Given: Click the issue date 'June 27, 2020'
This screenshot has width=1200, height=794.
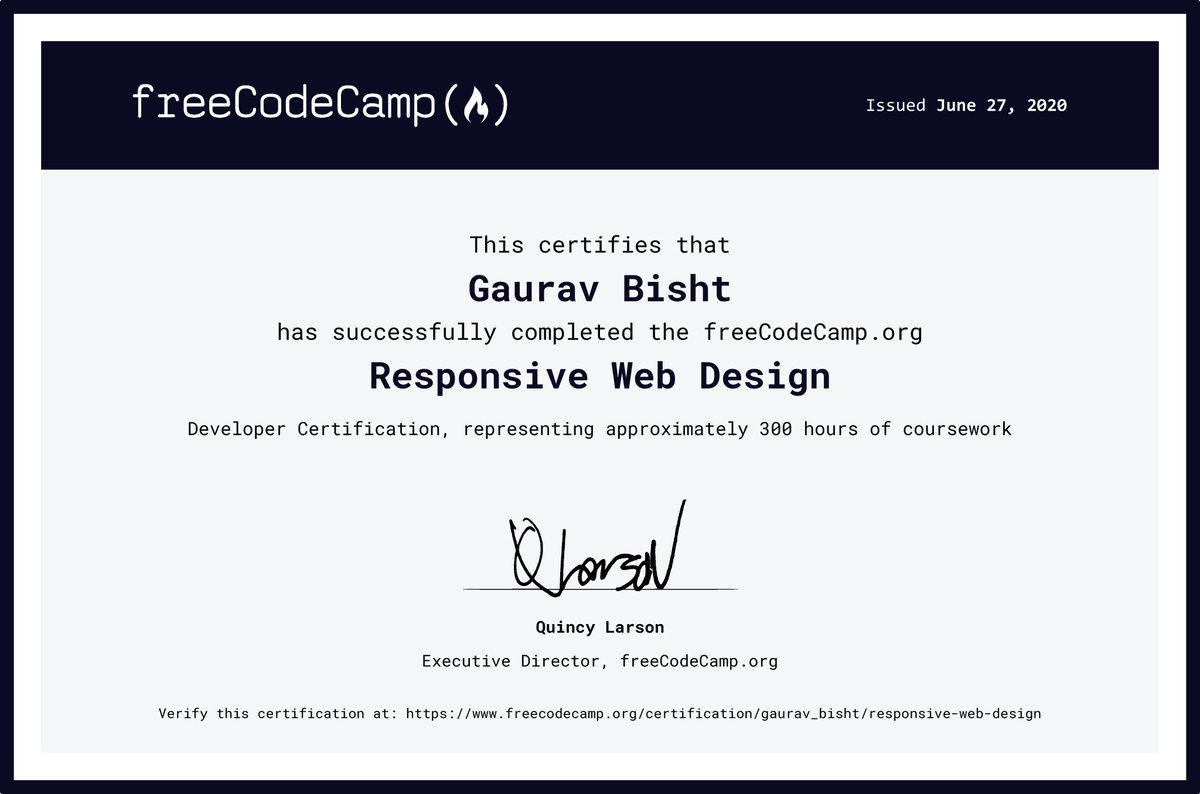Looking at the screenshot, I should tap(1002, 105).
